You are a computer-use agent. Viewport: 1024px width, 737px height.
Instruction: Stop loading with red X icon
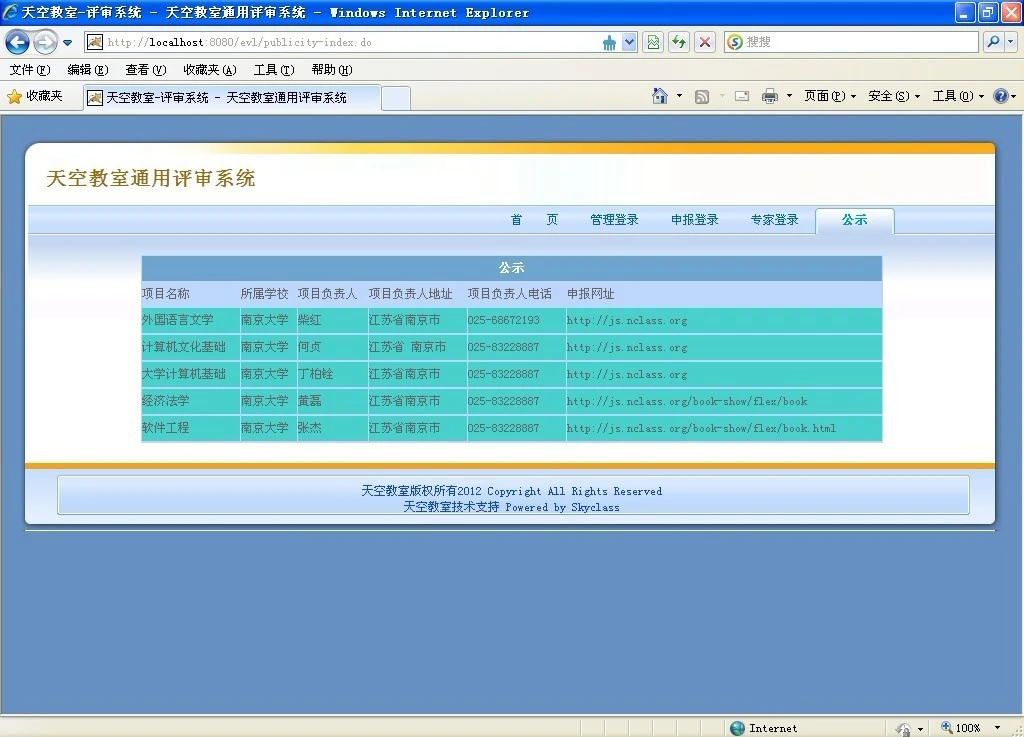[705, 42]
